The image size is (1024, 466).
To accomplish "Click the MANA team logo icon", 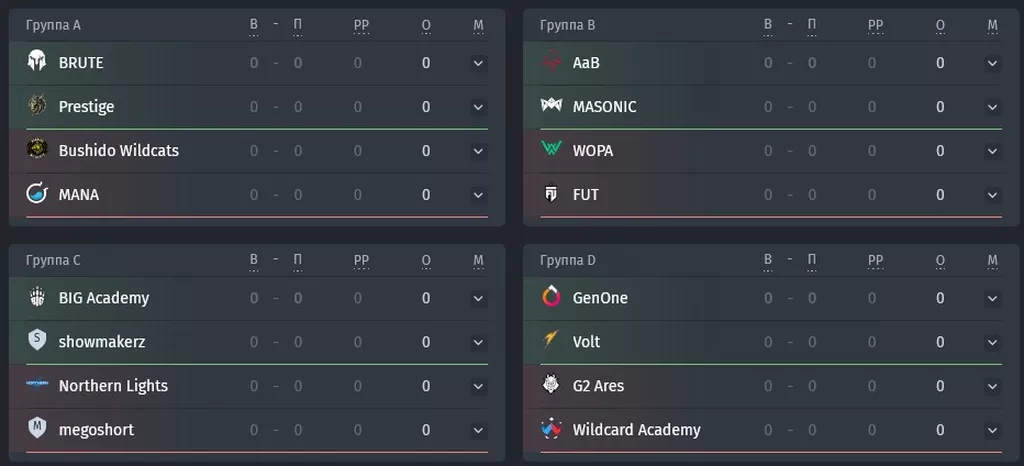I will pos(37,193).
